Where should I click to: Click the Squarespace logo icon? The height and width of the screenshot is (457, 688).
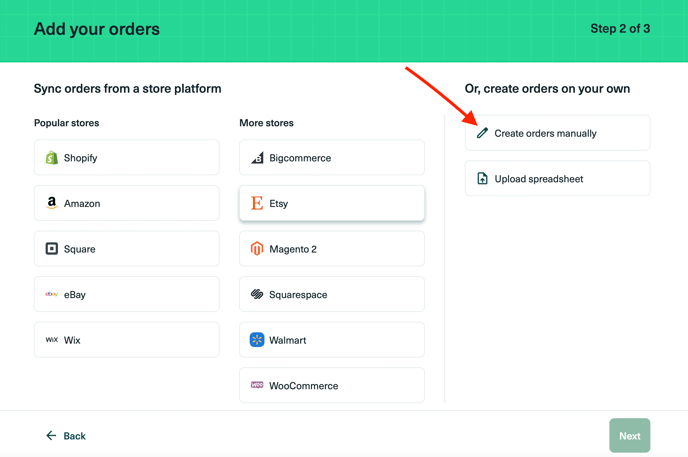pyautogui.click(x=257, y=294)
